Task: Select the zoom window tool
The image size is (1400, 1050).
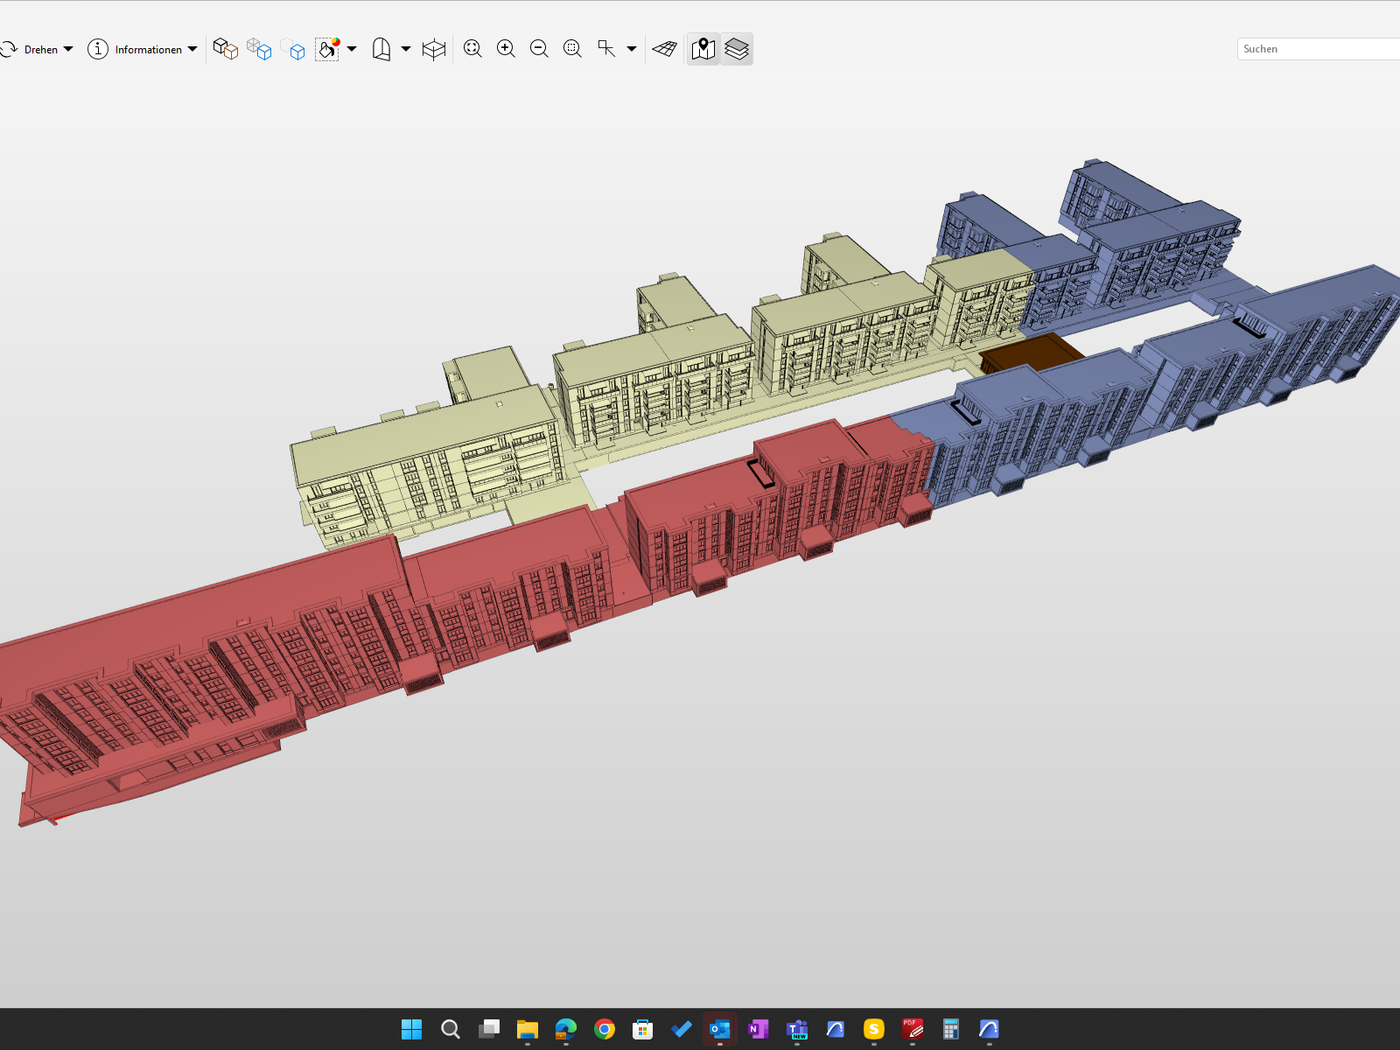Action: coord(572,49)
